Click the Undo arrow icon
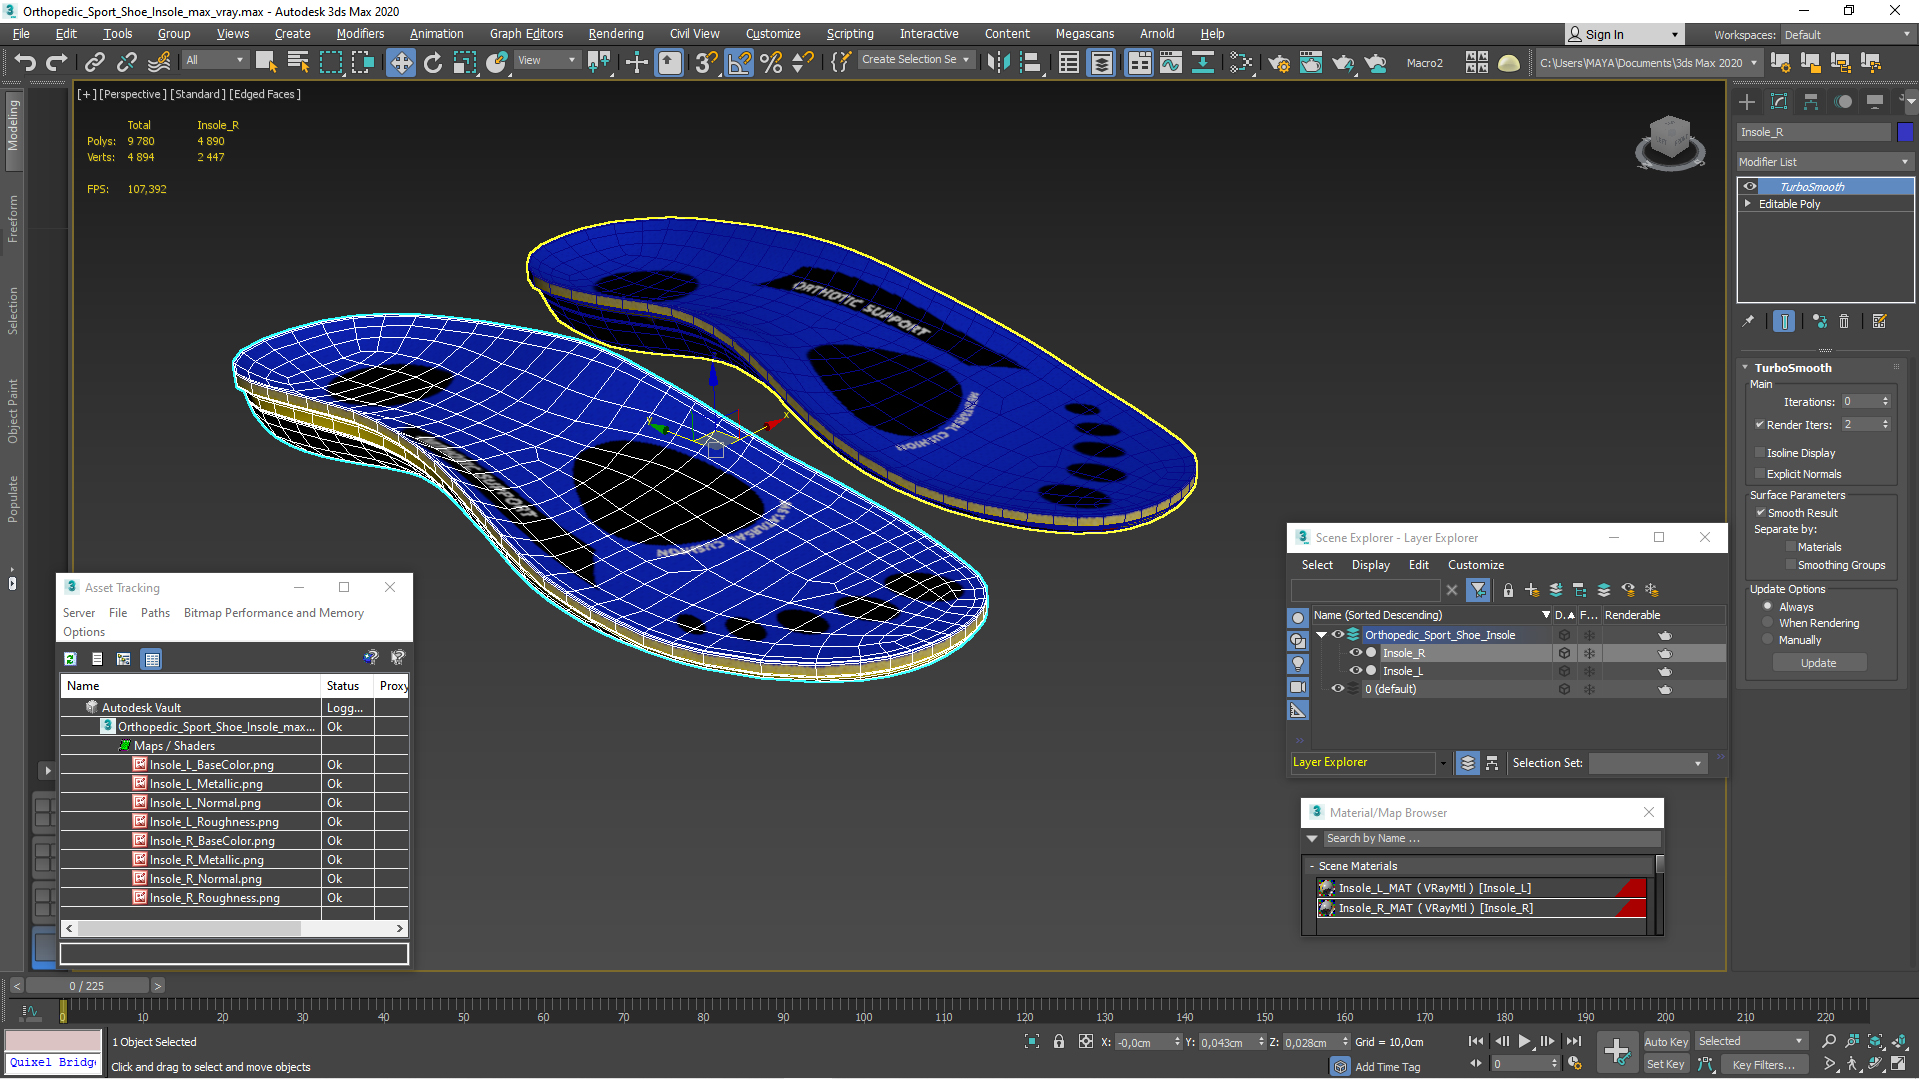Viewport: 1920px width, 1080px height. [24, 62]
